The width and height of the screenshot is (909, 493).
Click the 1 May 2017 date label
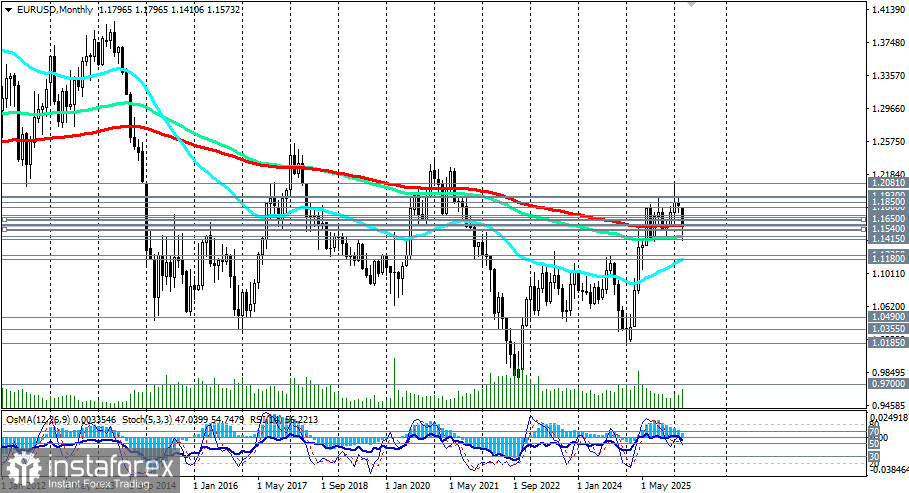tap(282, 486)
